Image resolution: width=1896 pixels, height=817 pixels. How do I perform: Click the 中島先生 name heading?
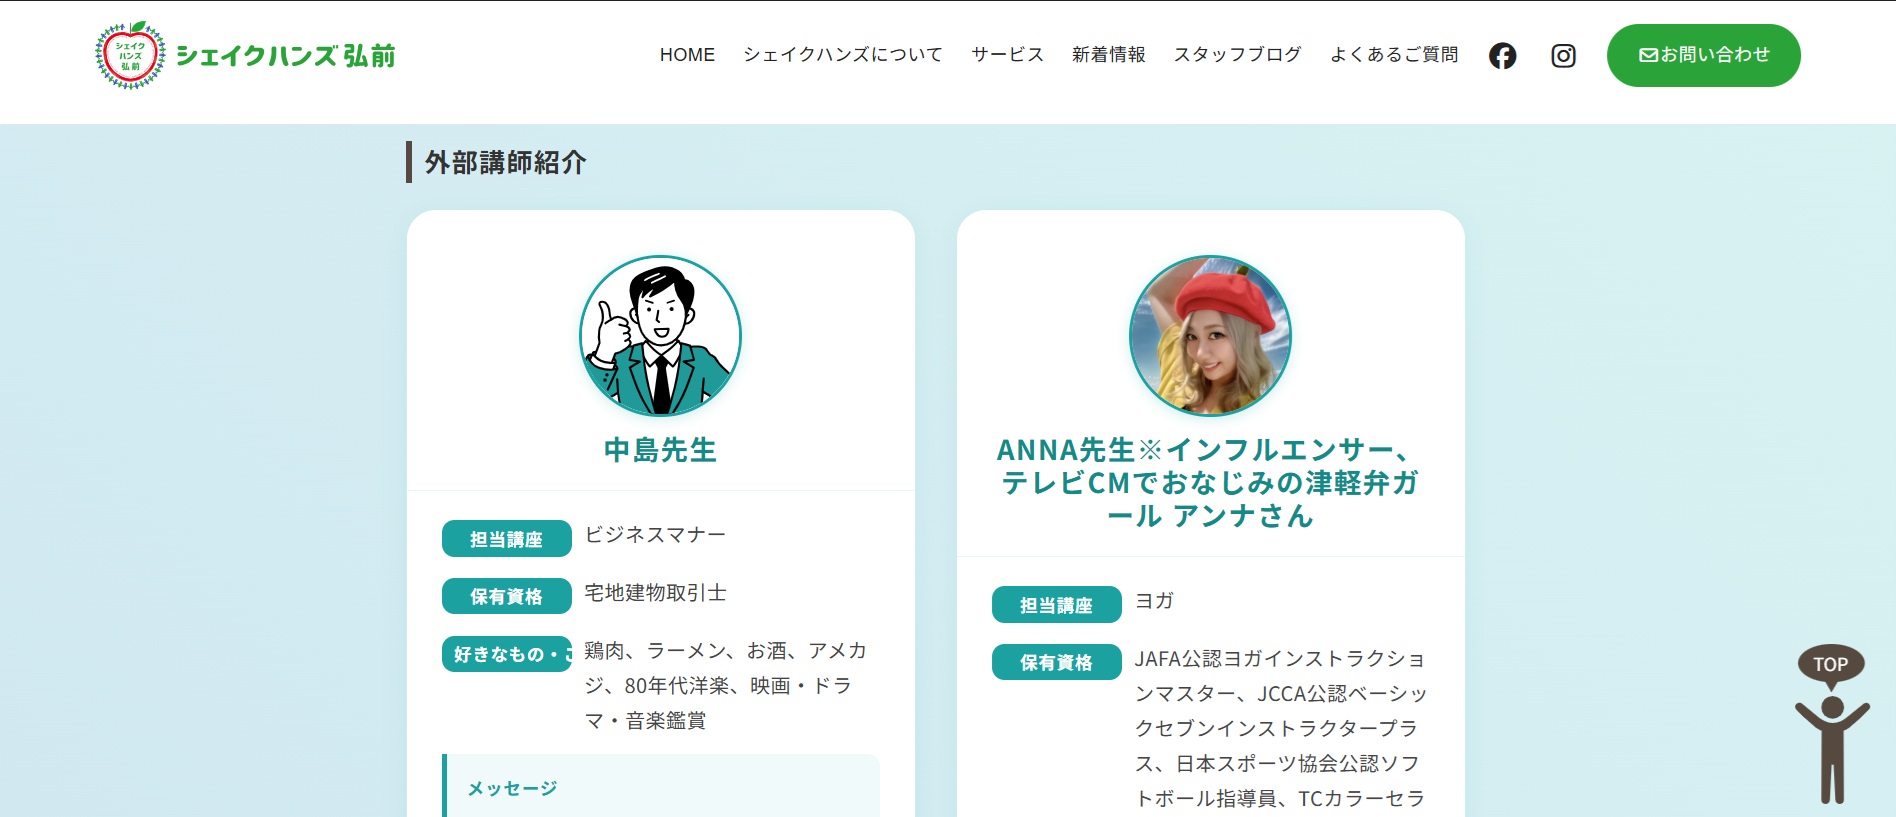(660, 450)
